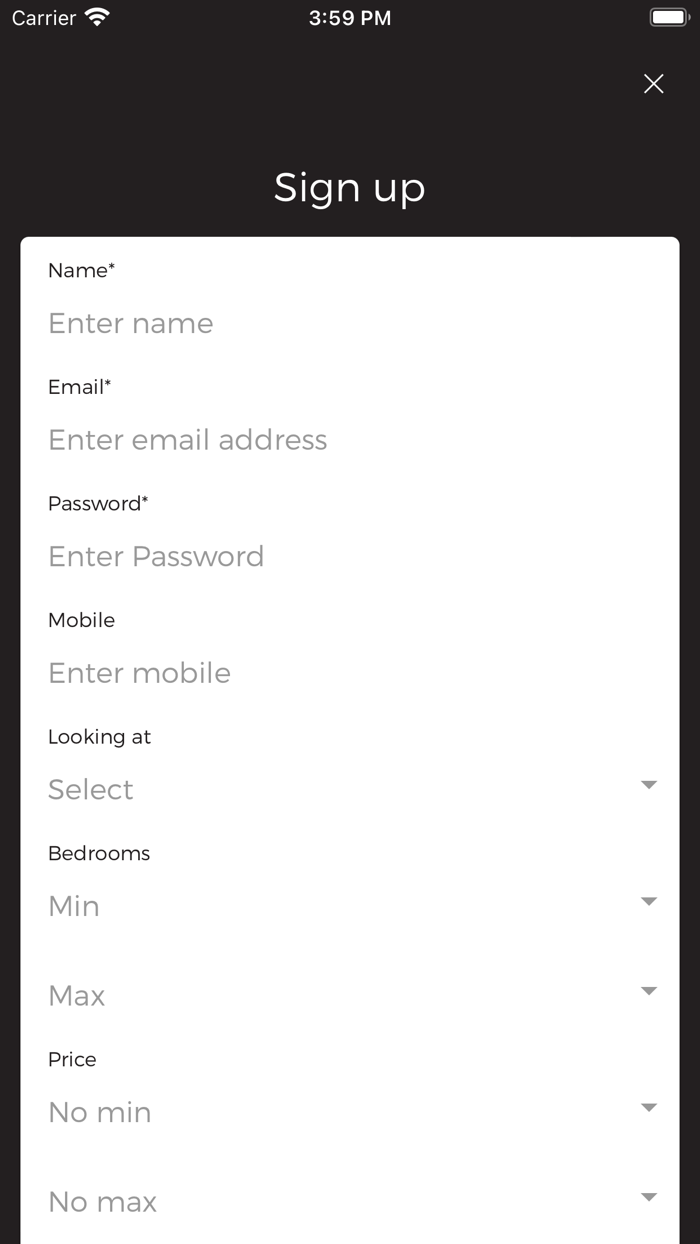Open the Bedrooms Max dropdown arrow

(x=649, y=991)
